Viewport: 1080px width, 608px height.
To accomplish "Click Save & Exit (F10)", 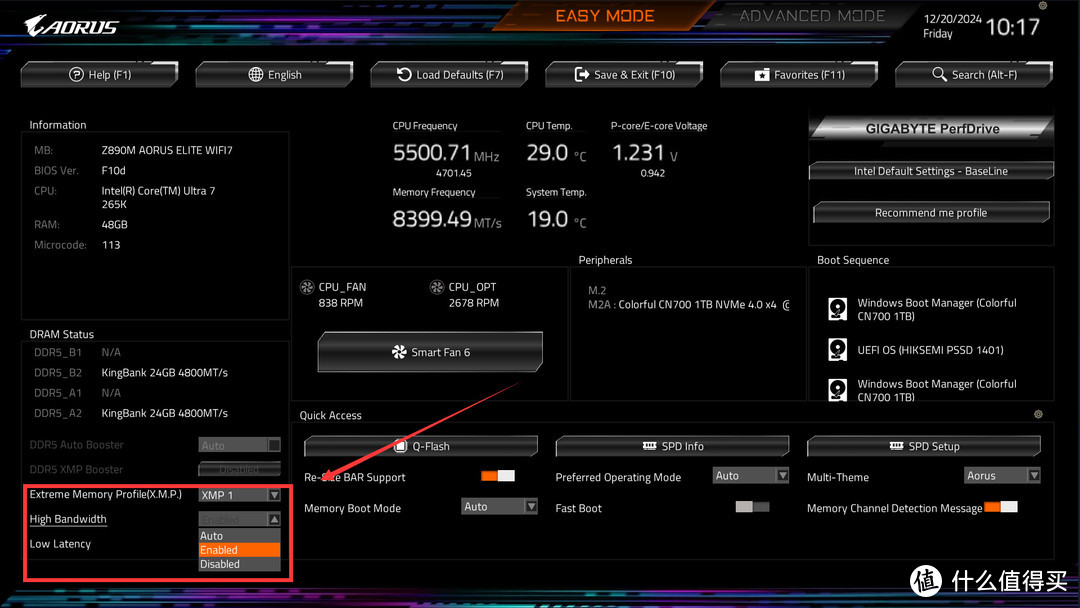I will (x=625, y=74).
